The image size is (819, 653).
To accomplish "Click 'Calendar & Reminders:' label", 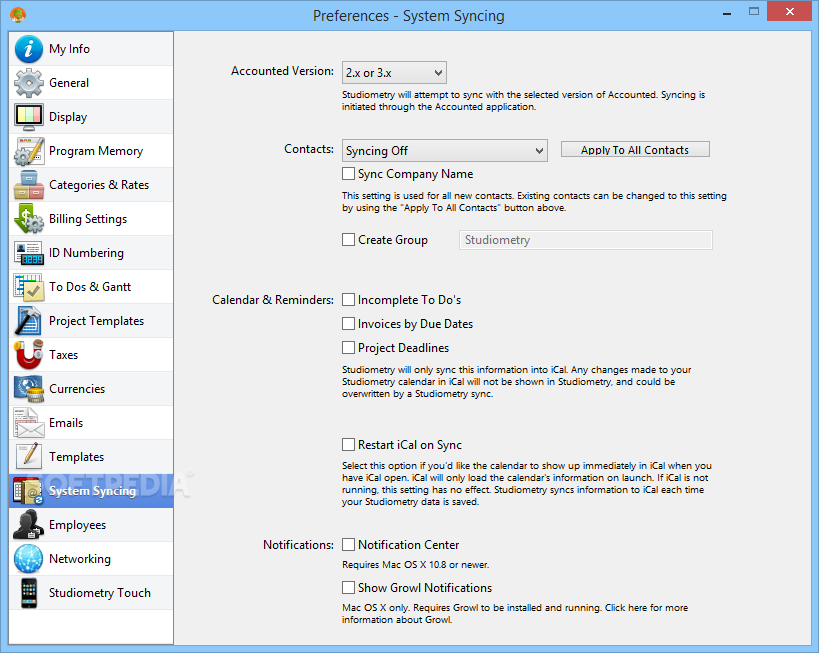I will pos(273,300).
